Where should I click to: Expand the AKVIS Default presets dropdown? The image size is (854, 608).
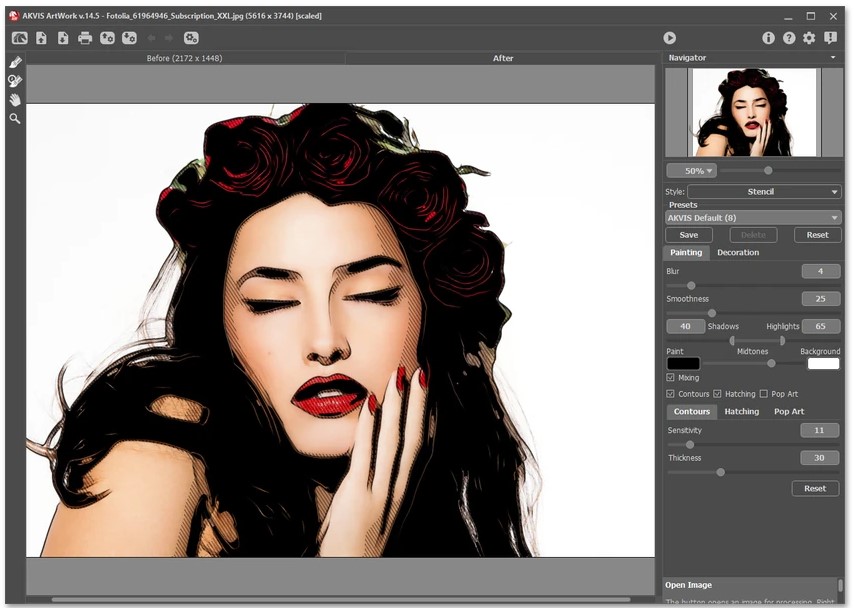pos(753,217)
